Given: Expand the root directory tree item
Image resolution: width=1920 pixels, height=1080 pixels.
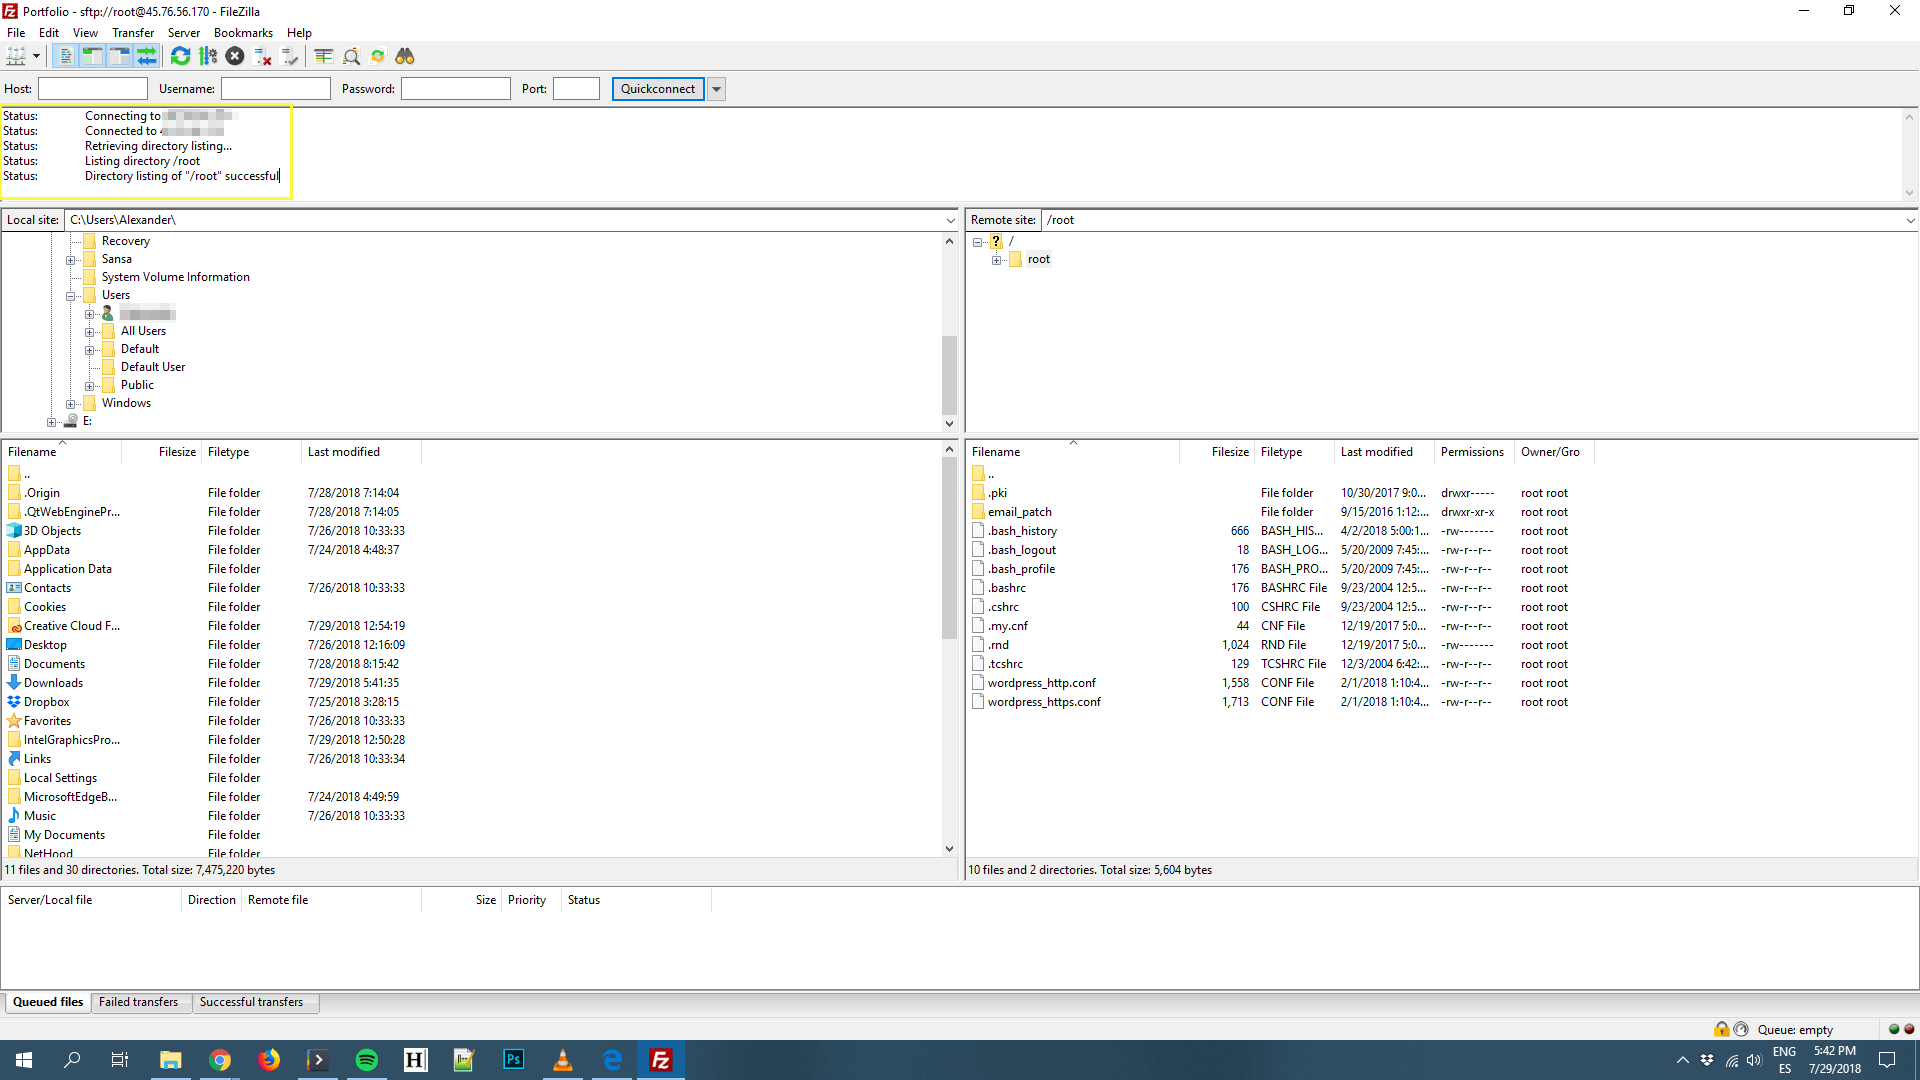Looking at the screenshot, I should coord(994,258).
